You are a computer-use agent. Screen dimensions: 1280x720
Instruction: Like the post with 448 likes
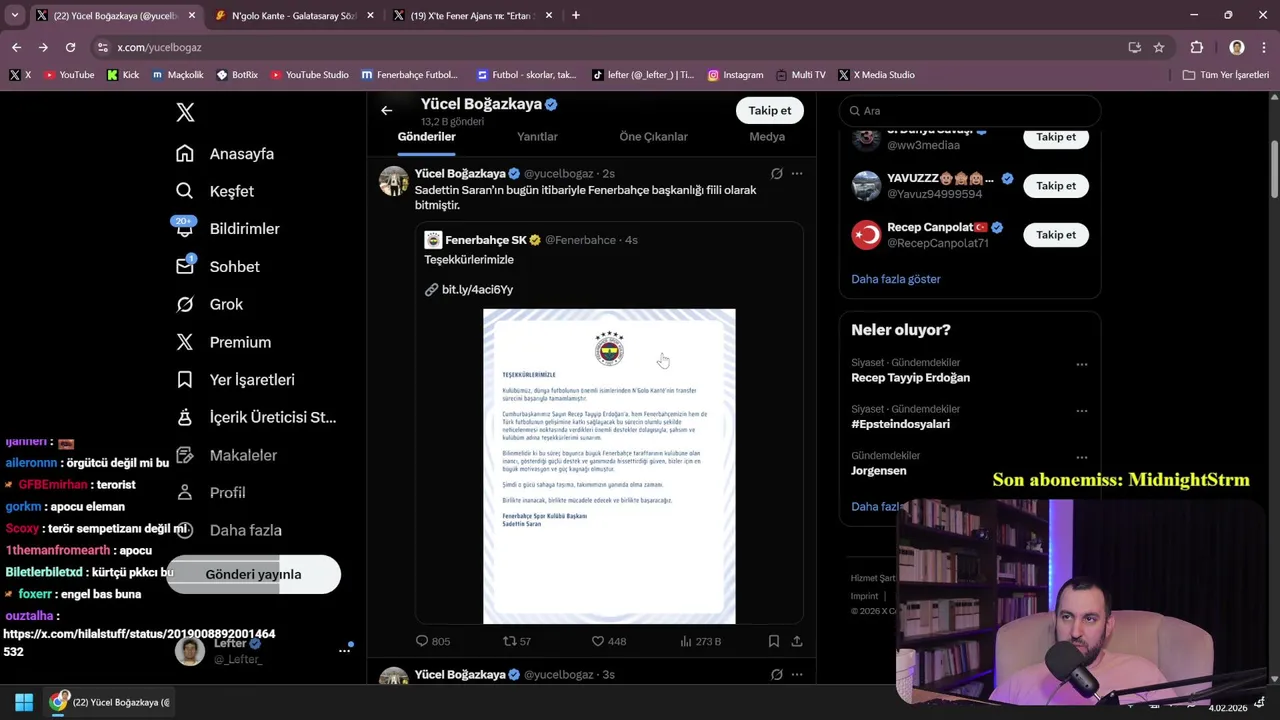tap(608, 641)
